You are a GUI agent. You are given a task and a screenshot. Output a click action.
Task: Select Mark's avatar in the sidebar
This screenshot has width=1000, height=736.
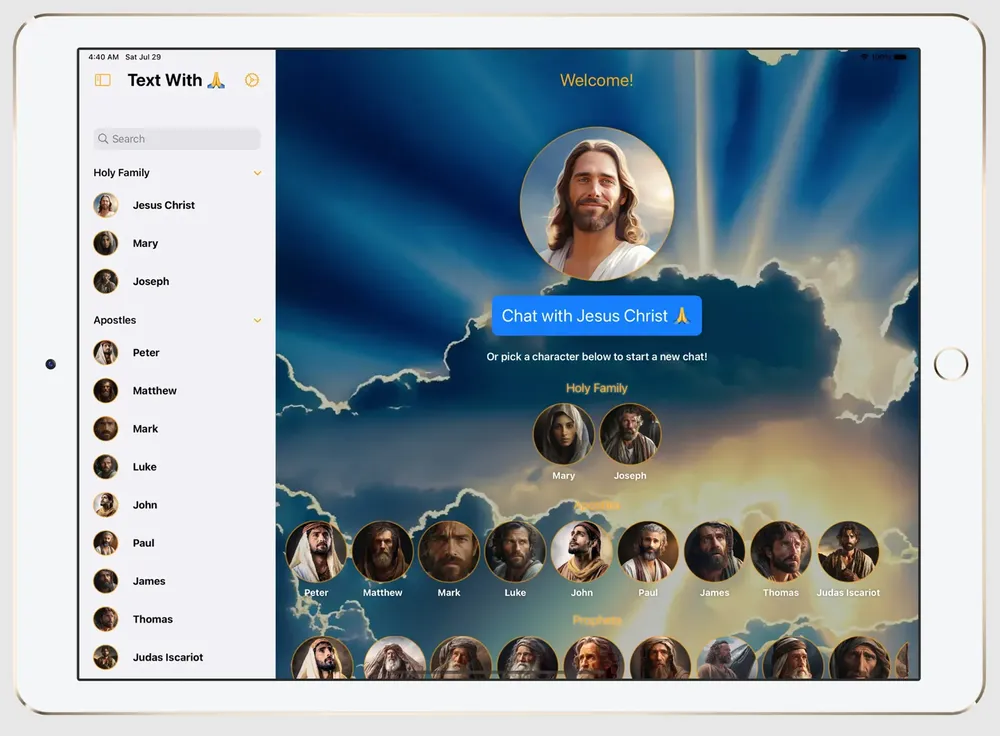[105, 428]
